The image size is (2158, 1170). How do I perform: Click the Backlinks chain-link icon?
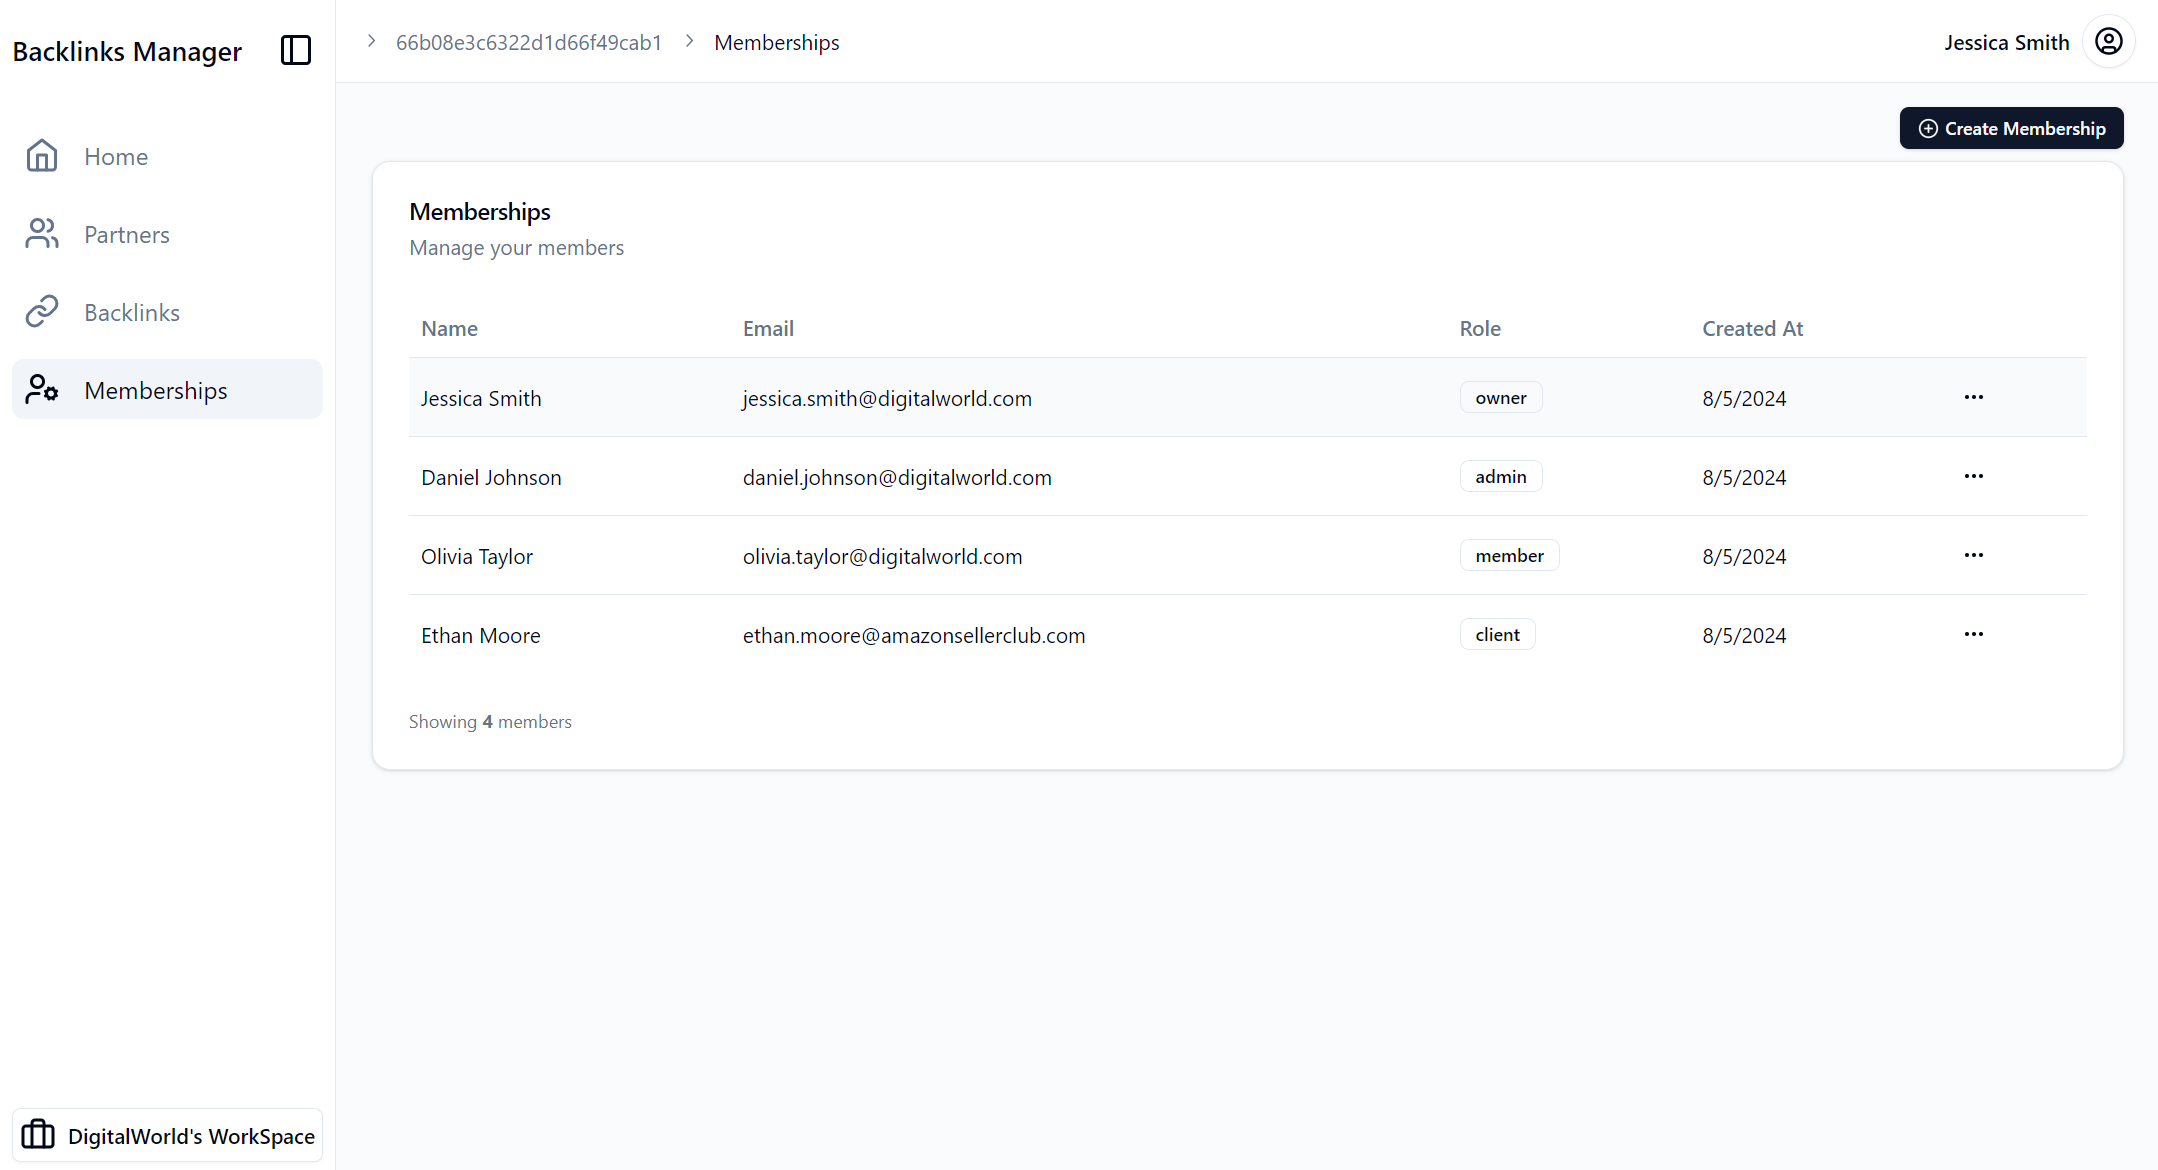click(42, 312)
